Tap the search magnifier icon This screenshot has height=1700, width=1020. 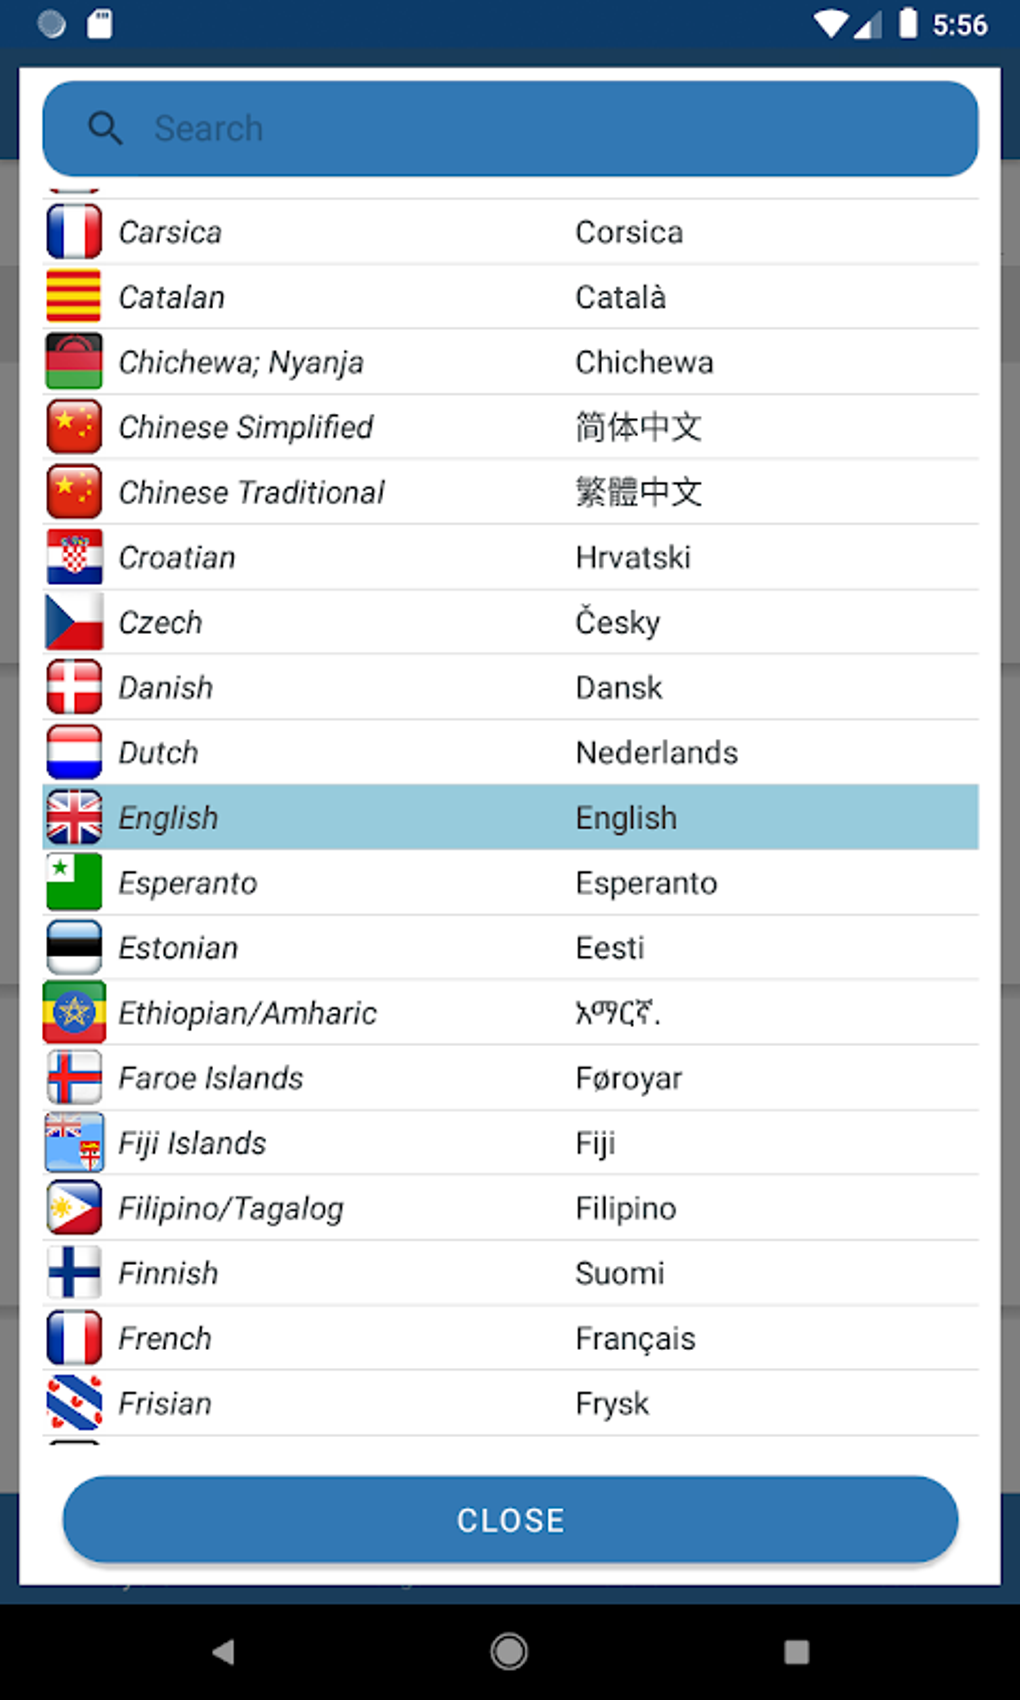pos(105,129)
